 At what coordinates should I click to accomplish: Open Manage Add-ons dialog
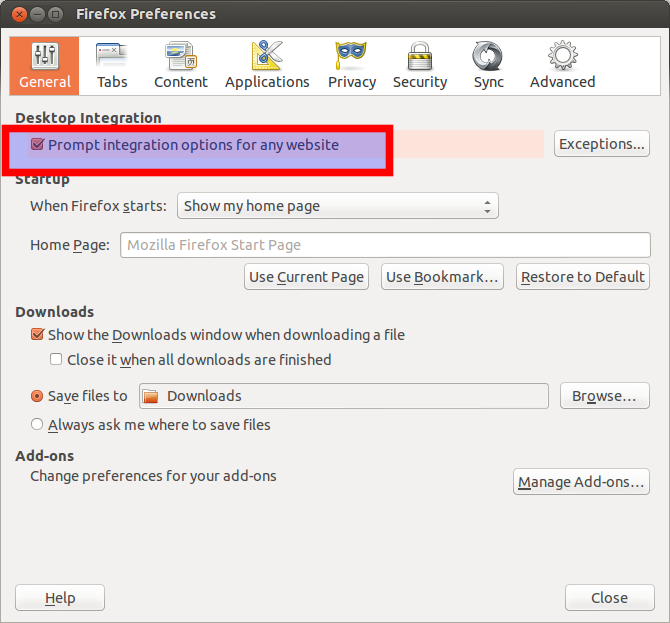(581, 482)
